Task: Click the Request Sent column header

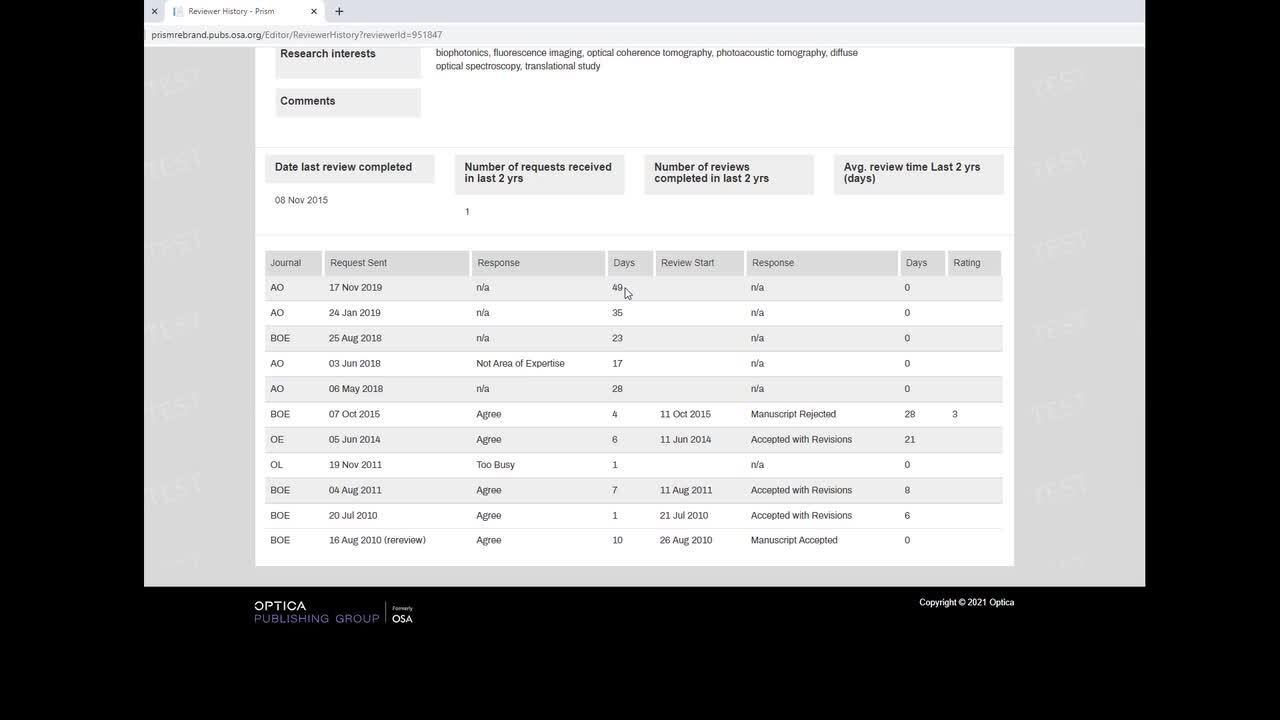Action: (397, 263)
